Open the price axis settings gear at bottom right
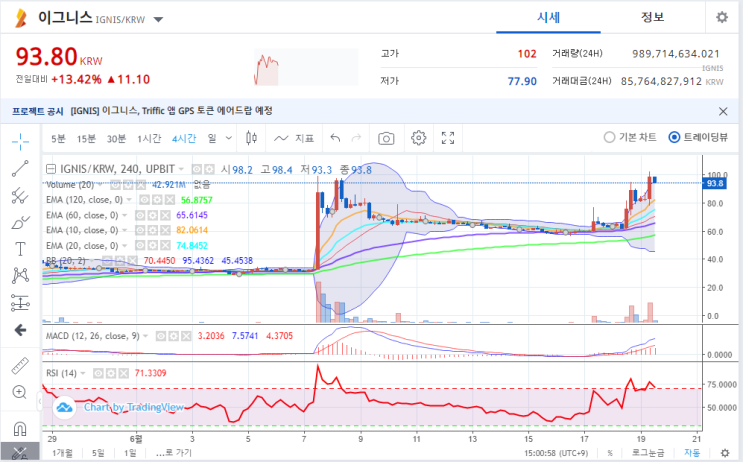 (x=725, y=453)
